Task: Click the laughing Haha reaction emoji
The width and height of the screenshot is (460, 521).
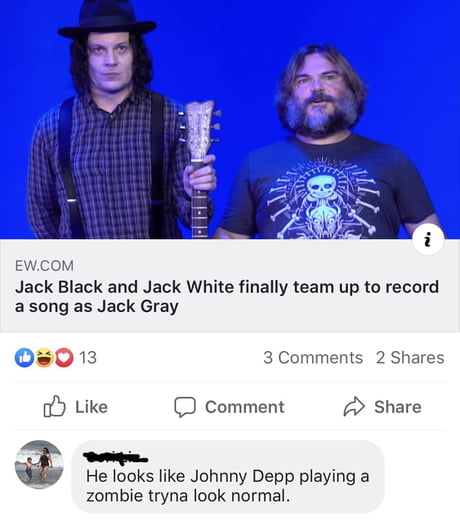Action: tap(44, 358)
